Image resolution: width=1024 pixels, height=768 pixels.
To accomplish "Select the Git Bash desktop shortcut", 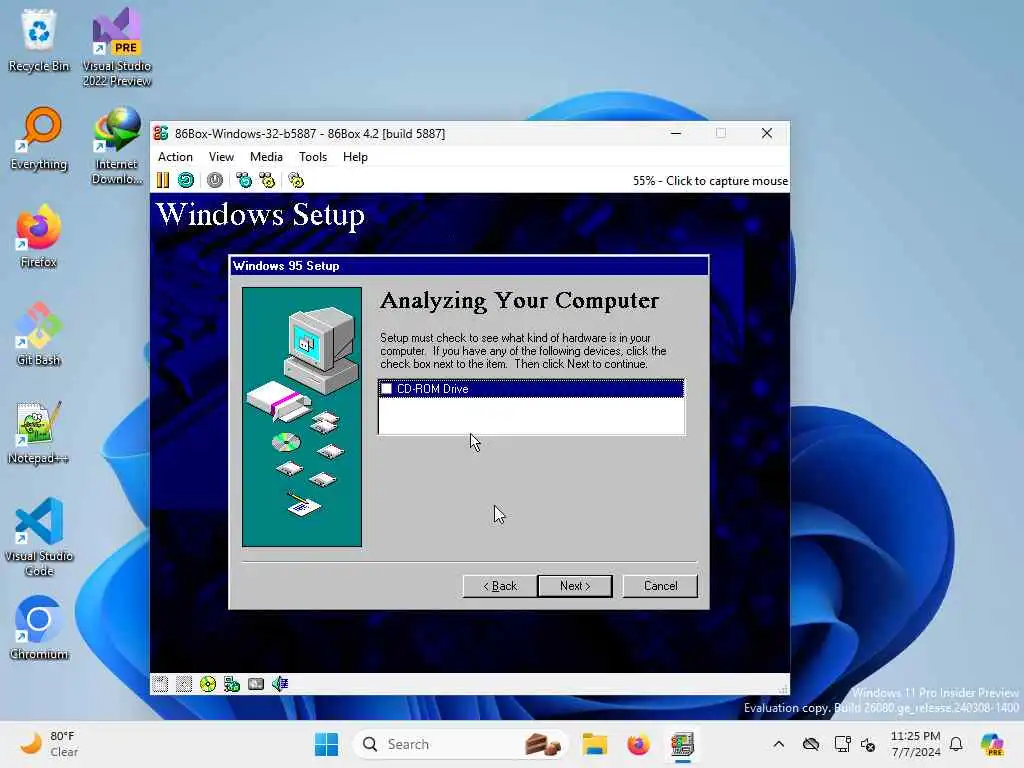I will [x=39, y=335].
